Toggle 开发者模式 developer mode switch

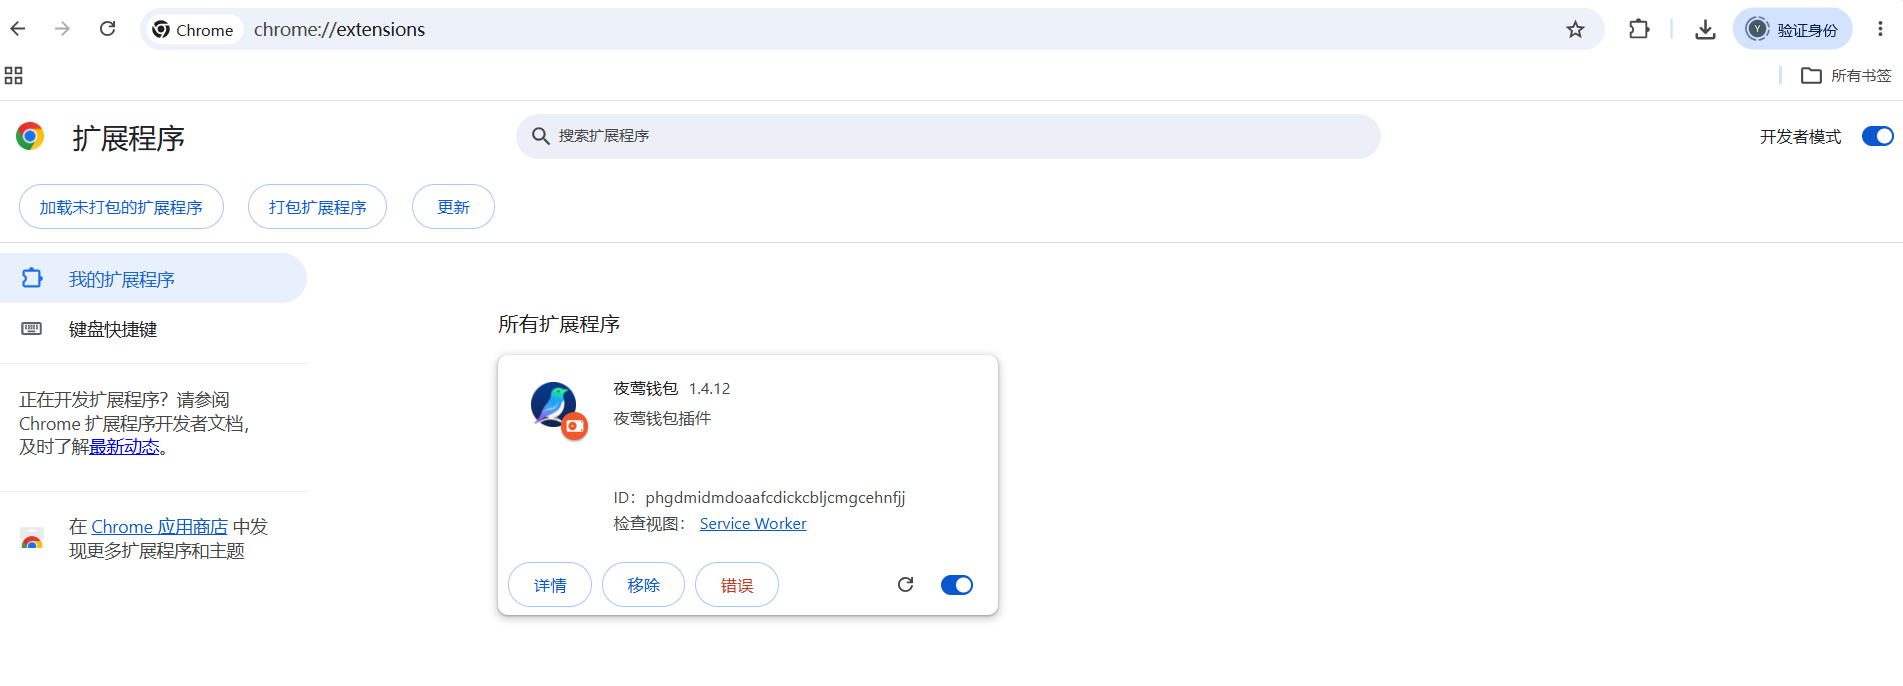pyautogui.click(x=1877, y=136)
